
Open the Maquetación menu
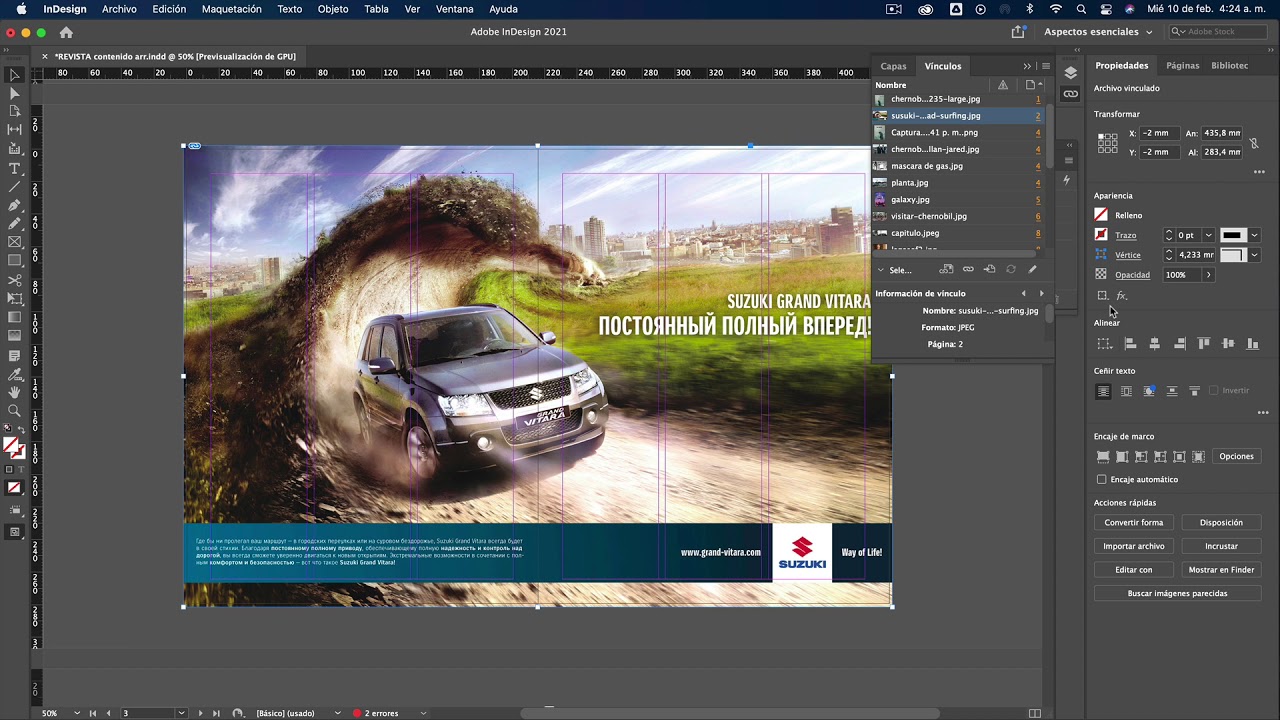click(231, 9)
